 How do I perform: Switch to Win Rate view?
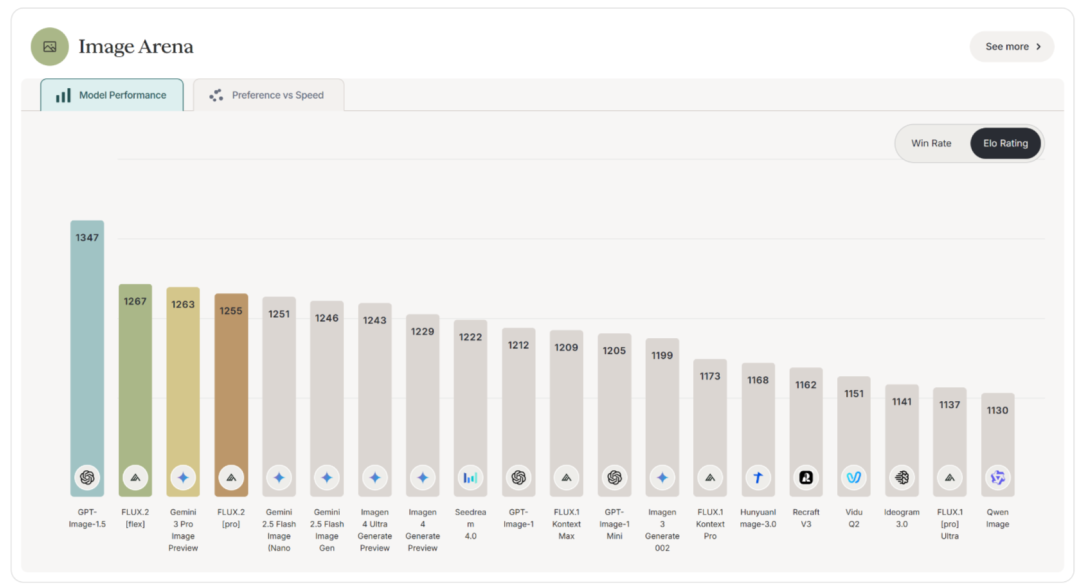click(x=931, y=143)
